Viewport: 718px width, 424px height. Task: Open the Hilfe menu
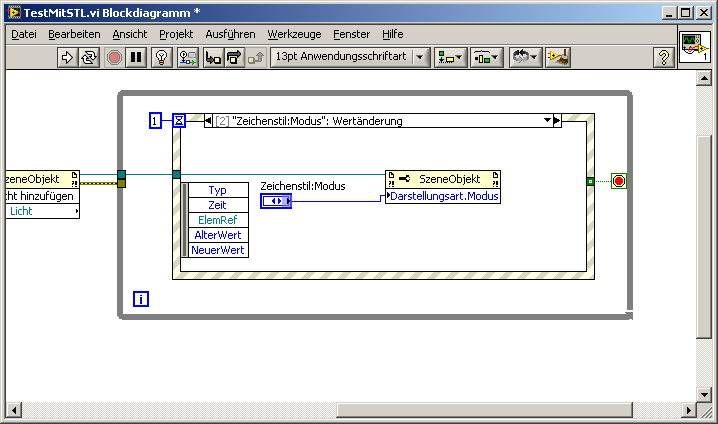[393, 34]
